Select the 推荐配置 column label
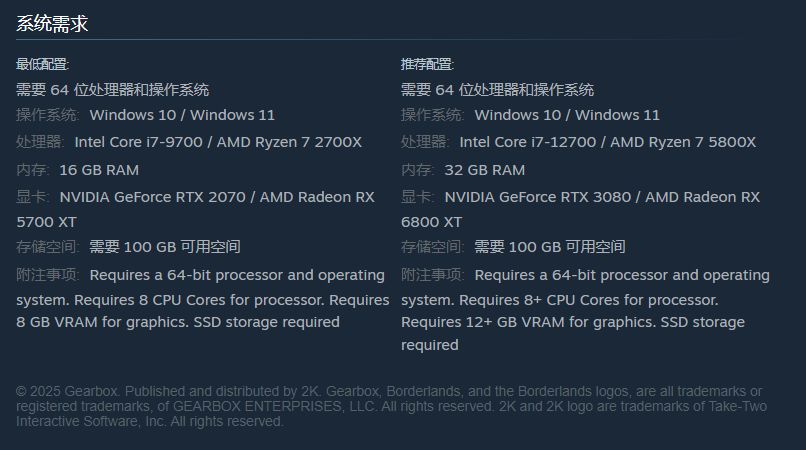 [427, 64]
